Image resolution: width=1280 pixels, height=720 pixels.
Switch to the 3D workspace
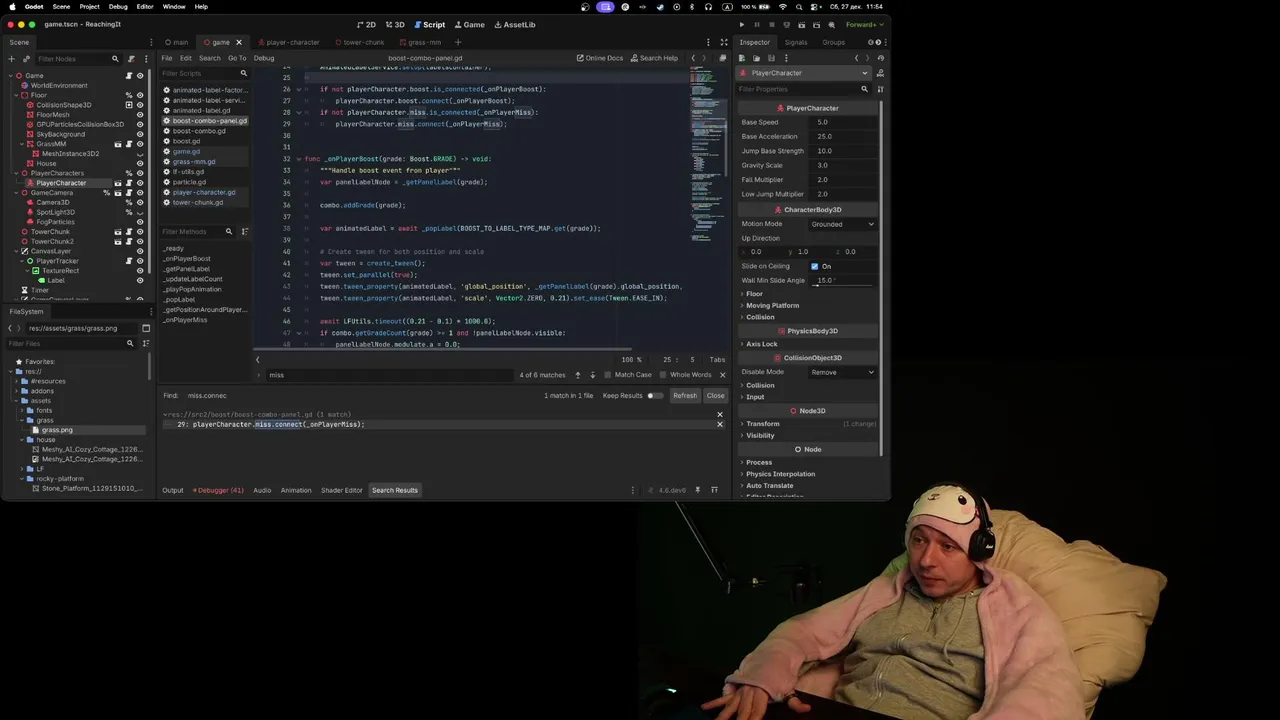click(x=395, y=24)
